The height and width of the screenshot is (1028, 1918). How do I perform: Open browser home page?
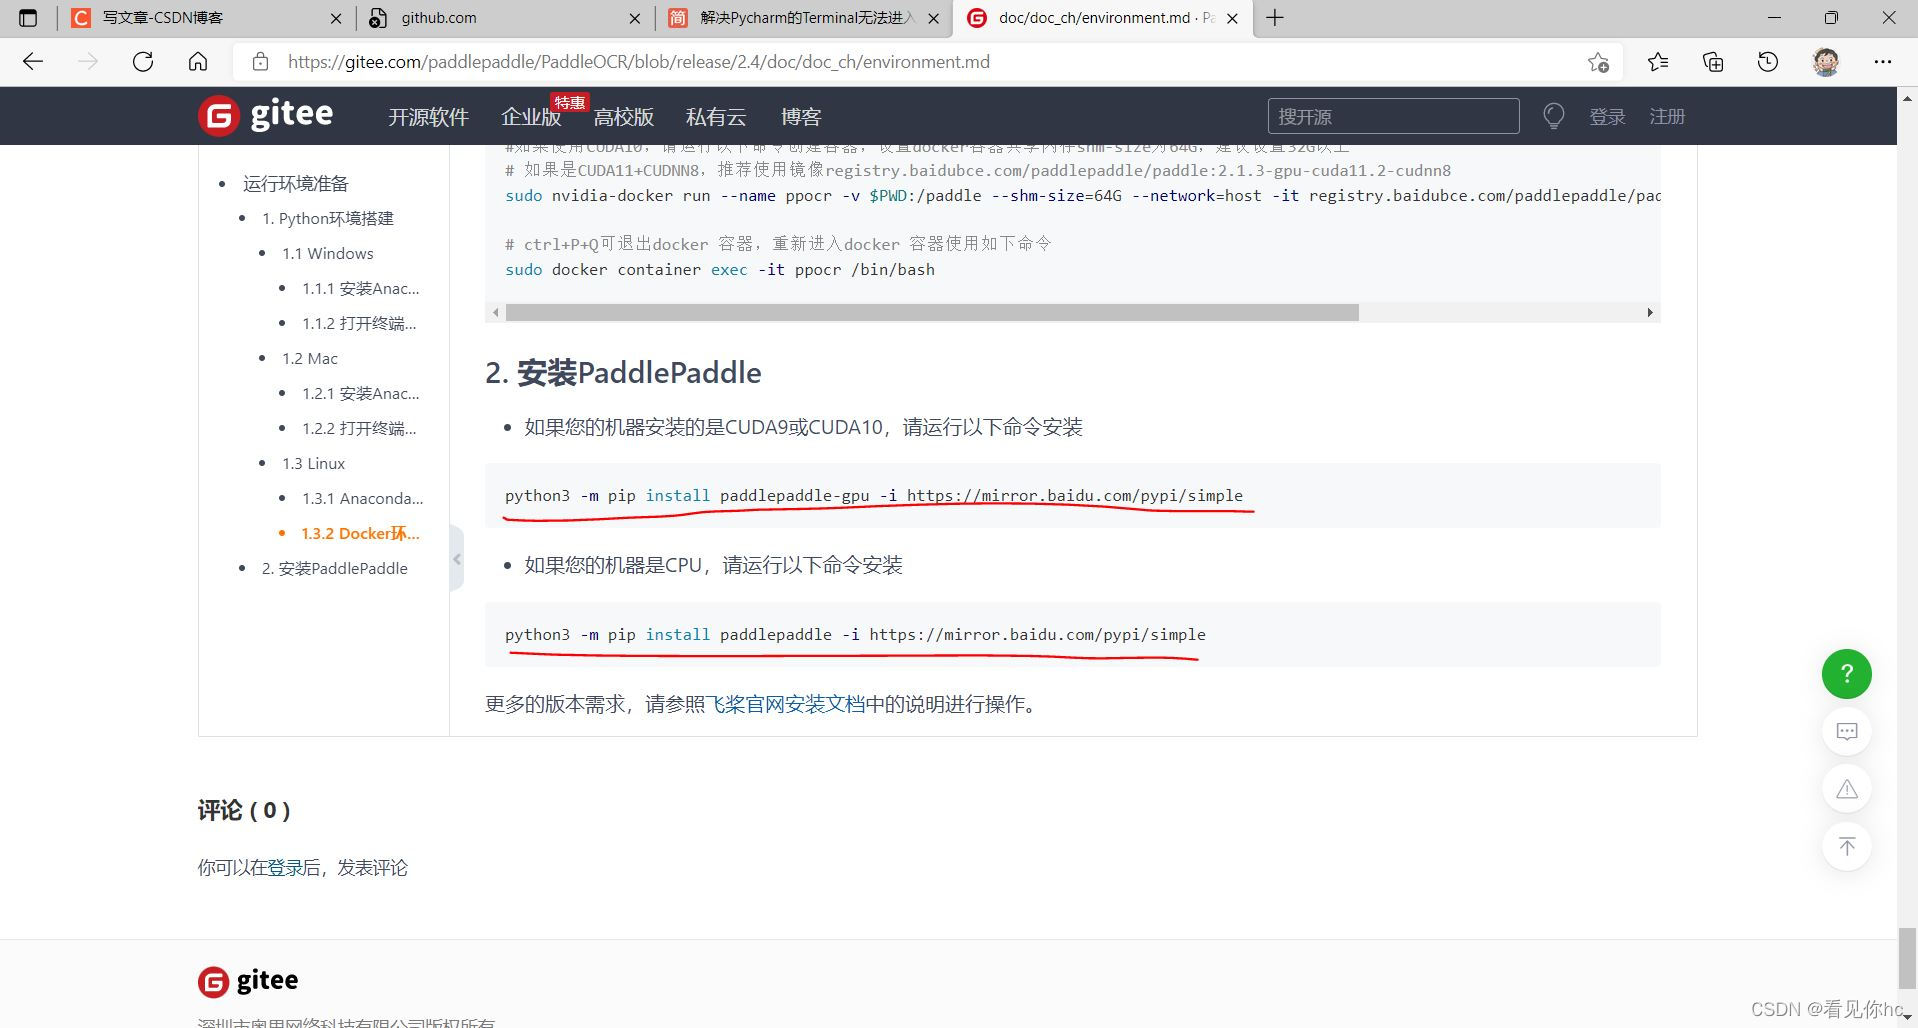point(198,62)
